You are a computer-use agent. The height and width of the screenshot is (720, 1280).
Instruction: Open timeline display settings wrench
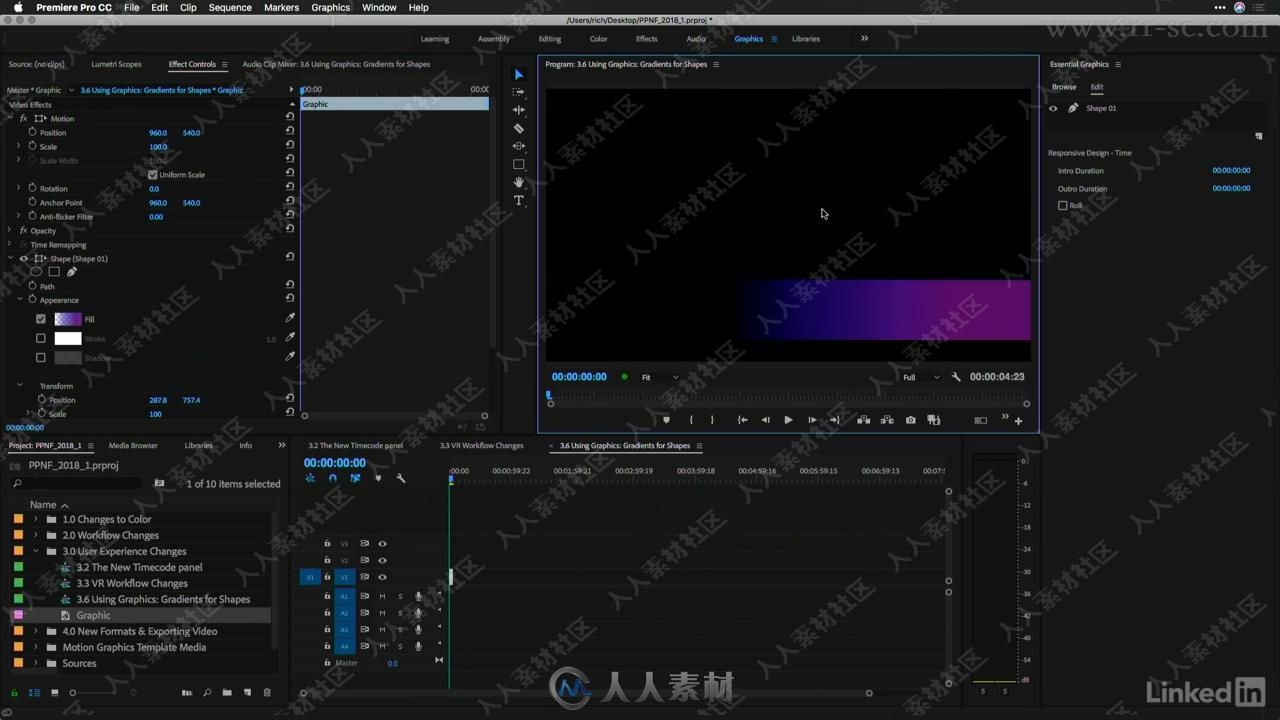point(401,478)
